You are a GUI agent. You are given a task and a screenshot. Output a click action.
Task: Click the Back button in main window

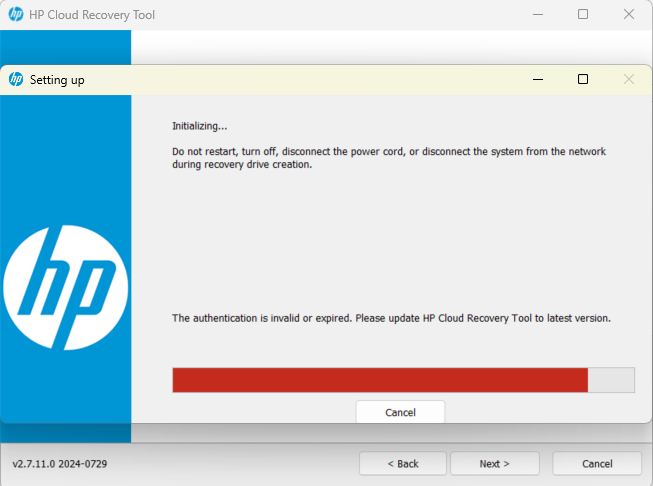click(x=403, y=464)
